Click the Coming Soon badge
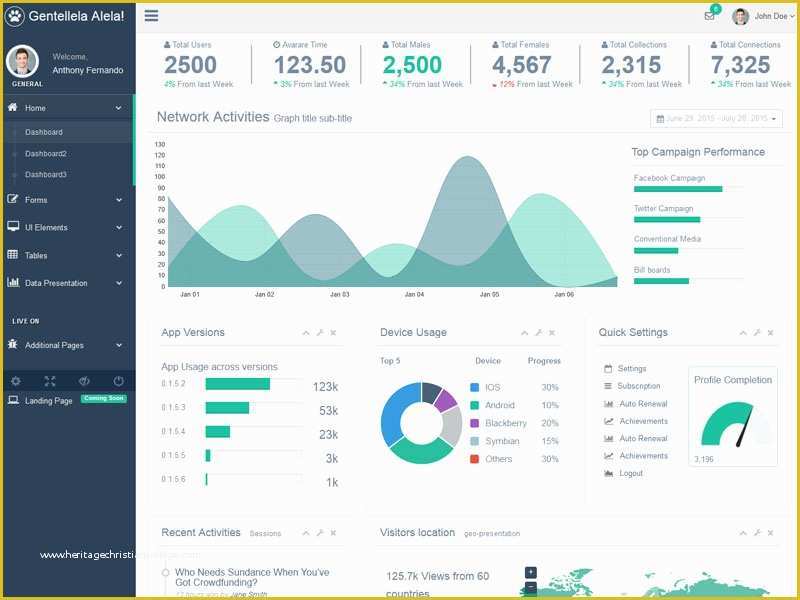 point(104,398)
